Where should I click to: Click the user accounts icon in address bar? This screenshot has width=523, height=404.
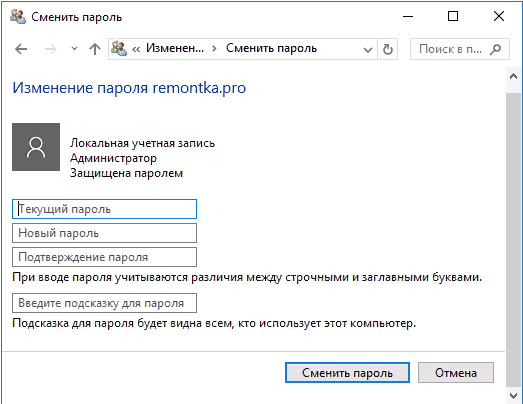(119, 49)
